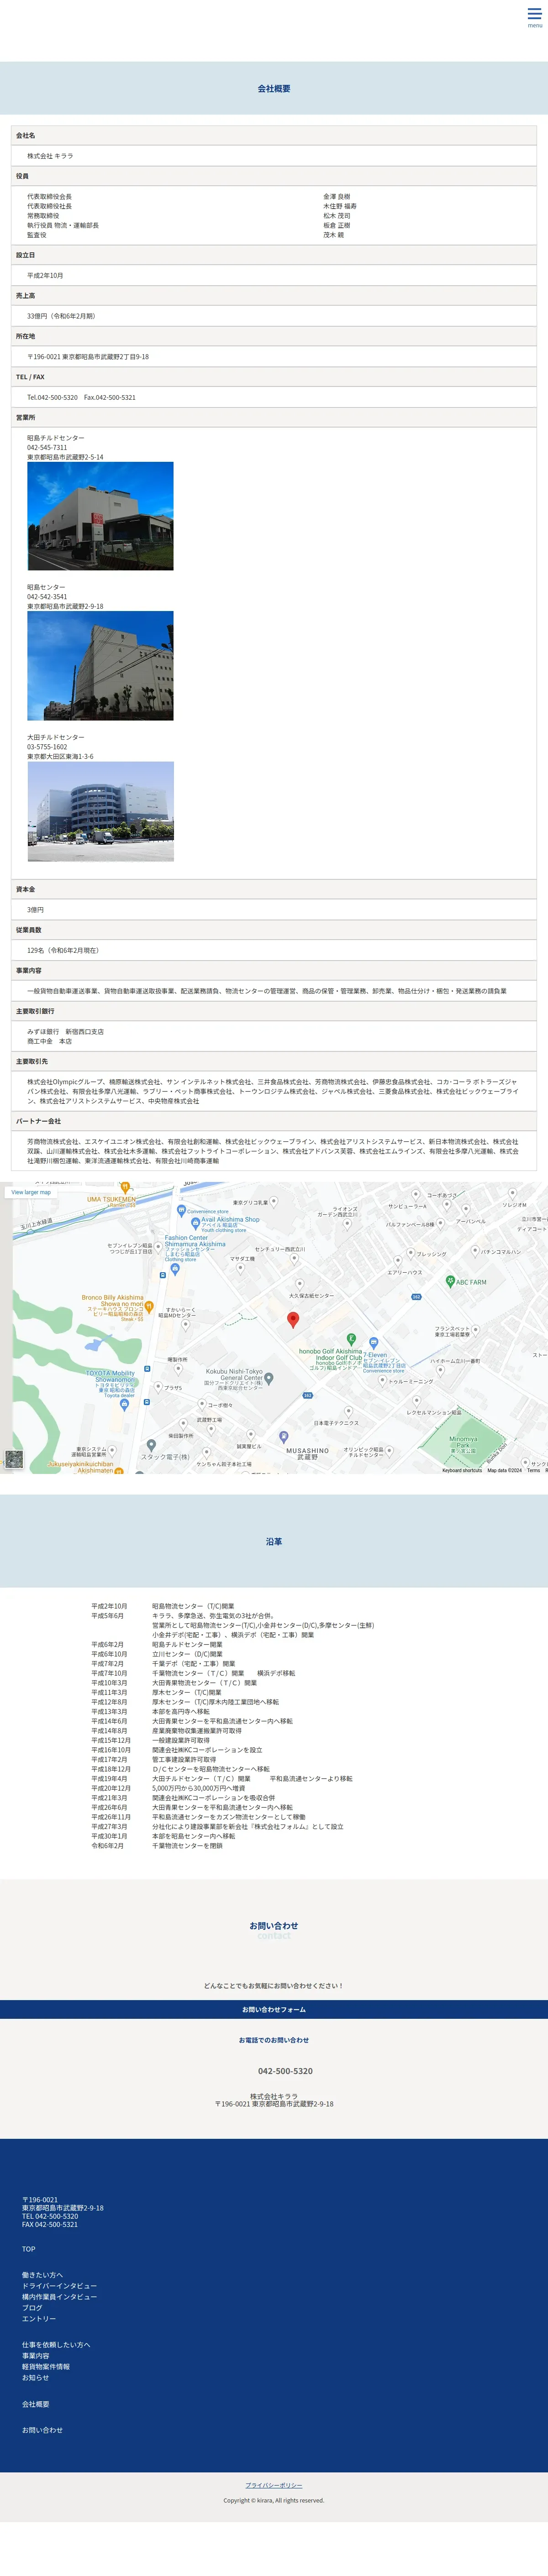Click the 33億円 sales value
This screenshot has height=2576, width=548.
[x=61, y=316]
